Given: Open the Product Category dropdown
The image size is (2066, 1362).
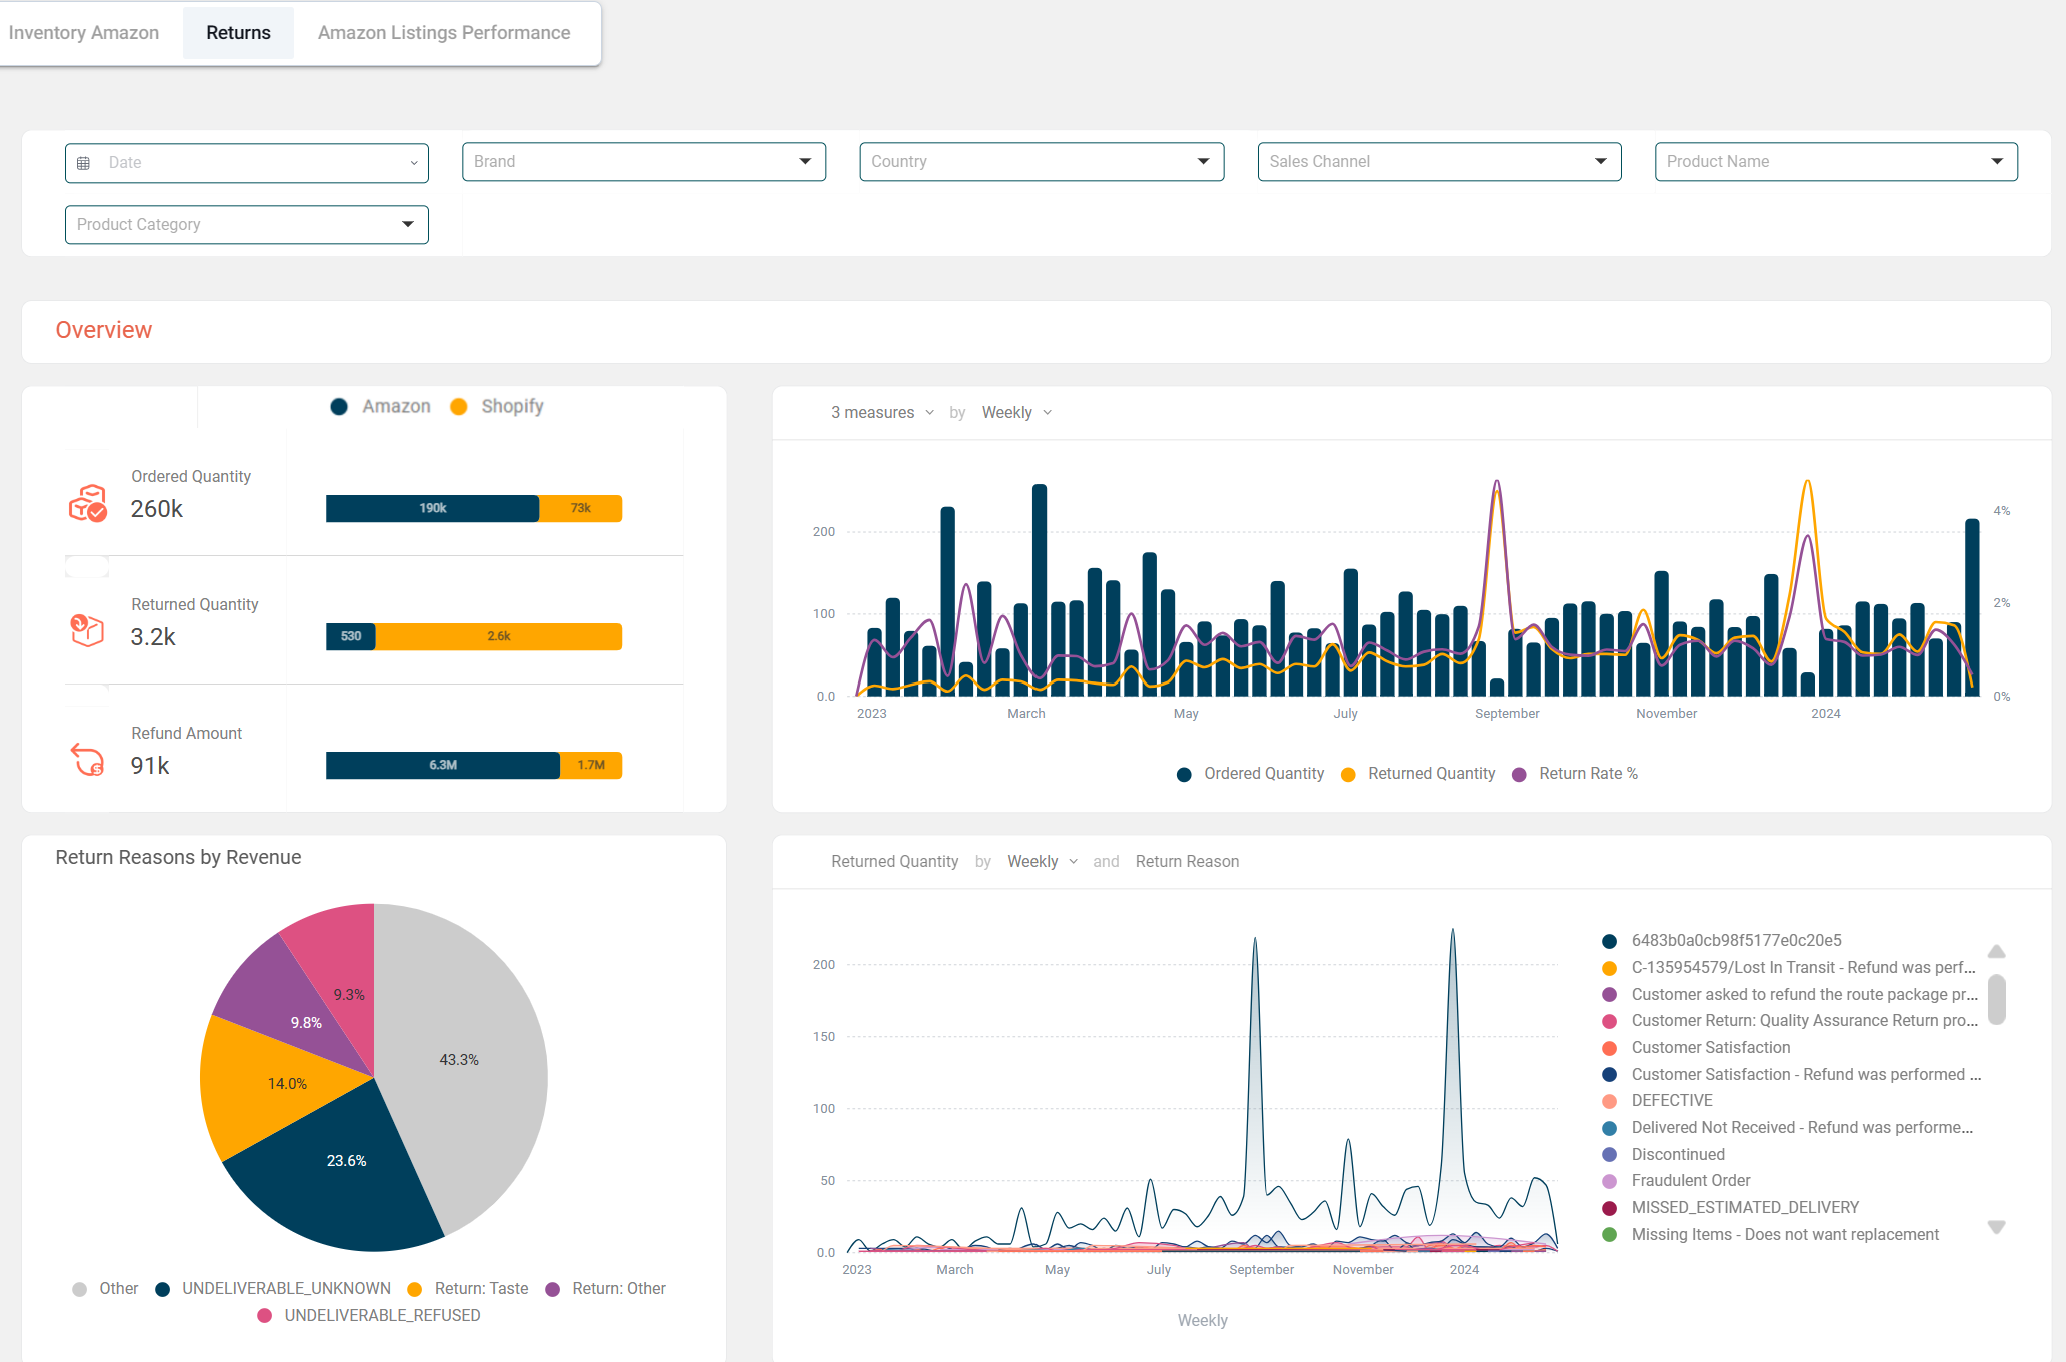Looking at the screenshot, I should (246, 225).
